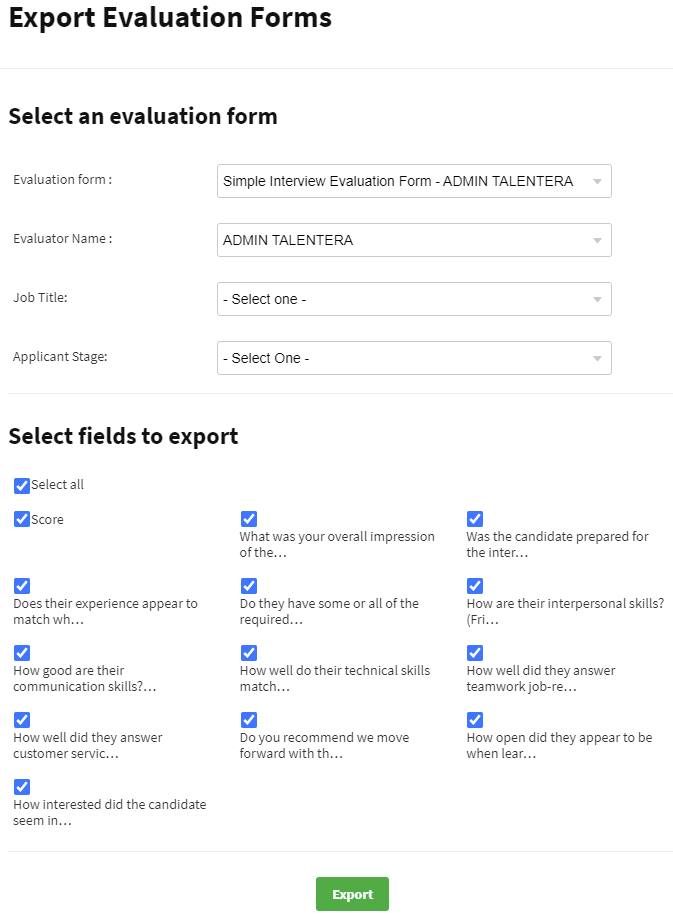Toggle the Select all checkbox
Image resolution: width=673 pixels, height=915 pixels.
click(22, 486)
